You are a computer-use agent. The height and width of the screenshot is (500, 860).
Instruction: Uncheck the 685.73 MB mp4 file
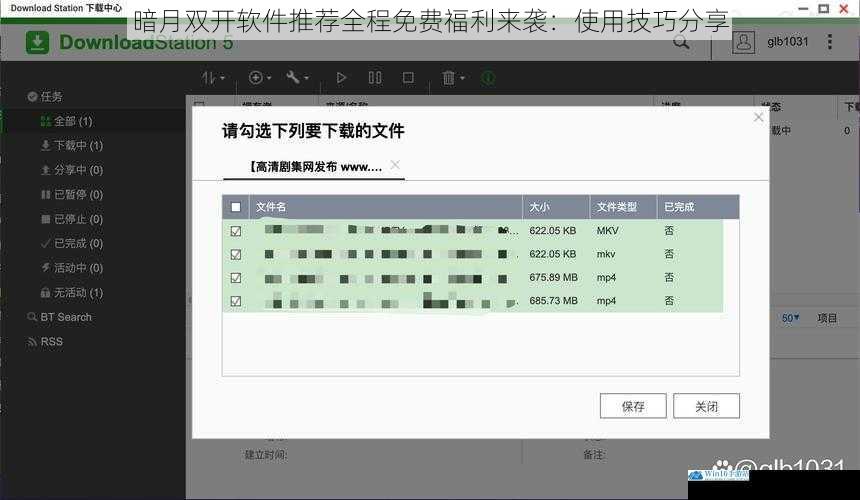tap(236, 301)
